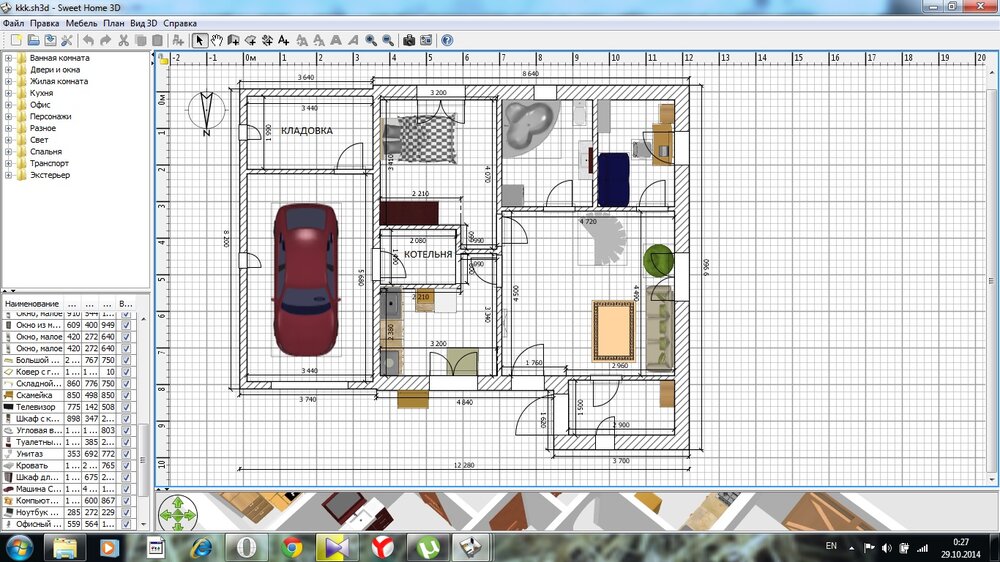Sort furniture list by Наименование column header
Image resolution: width=1000 pixels, height=562 pixels.
pyautogui.click(x=32, y=304)
